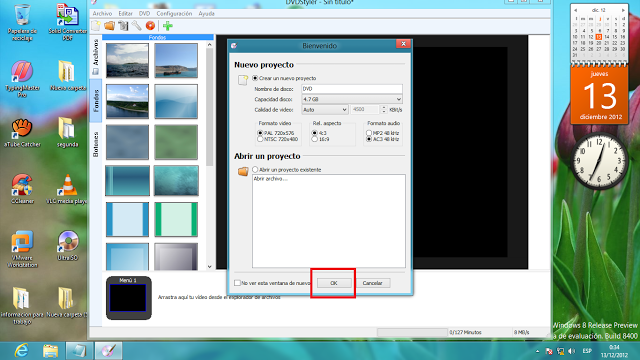Click OK in the Bienvenido dialog

(333, 283)
